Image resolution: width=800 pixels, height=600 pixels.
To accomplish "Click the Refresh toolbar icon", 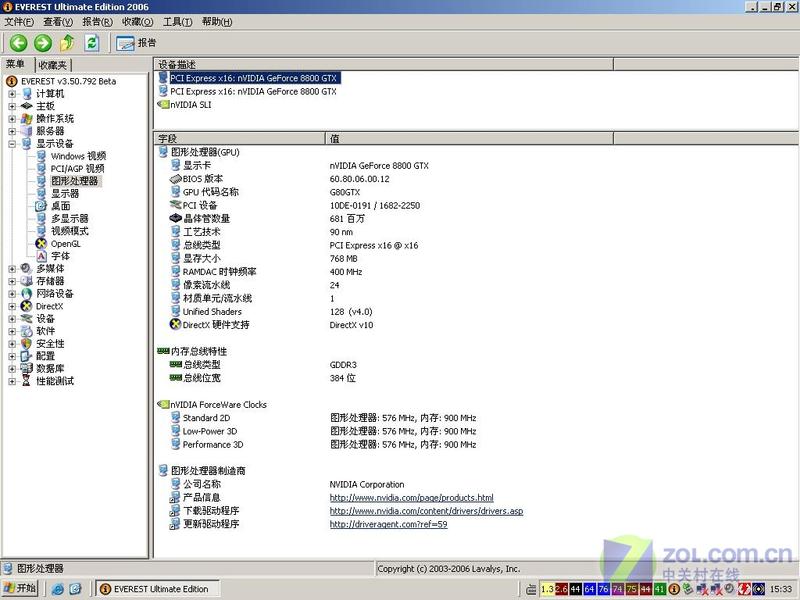I will coord(92,43).
